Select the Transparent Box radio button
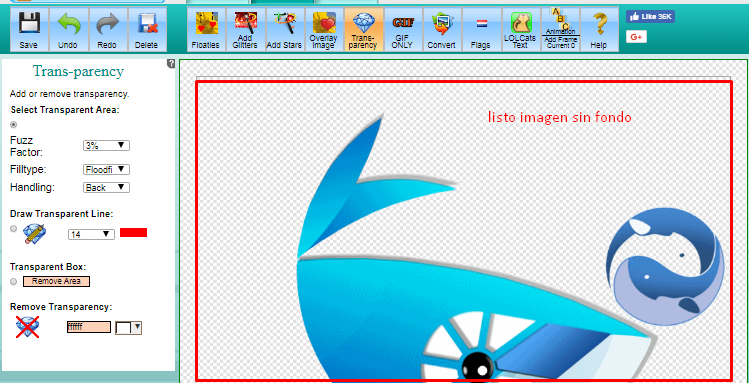This screenshot has height=383, width=749. [13, 281]
